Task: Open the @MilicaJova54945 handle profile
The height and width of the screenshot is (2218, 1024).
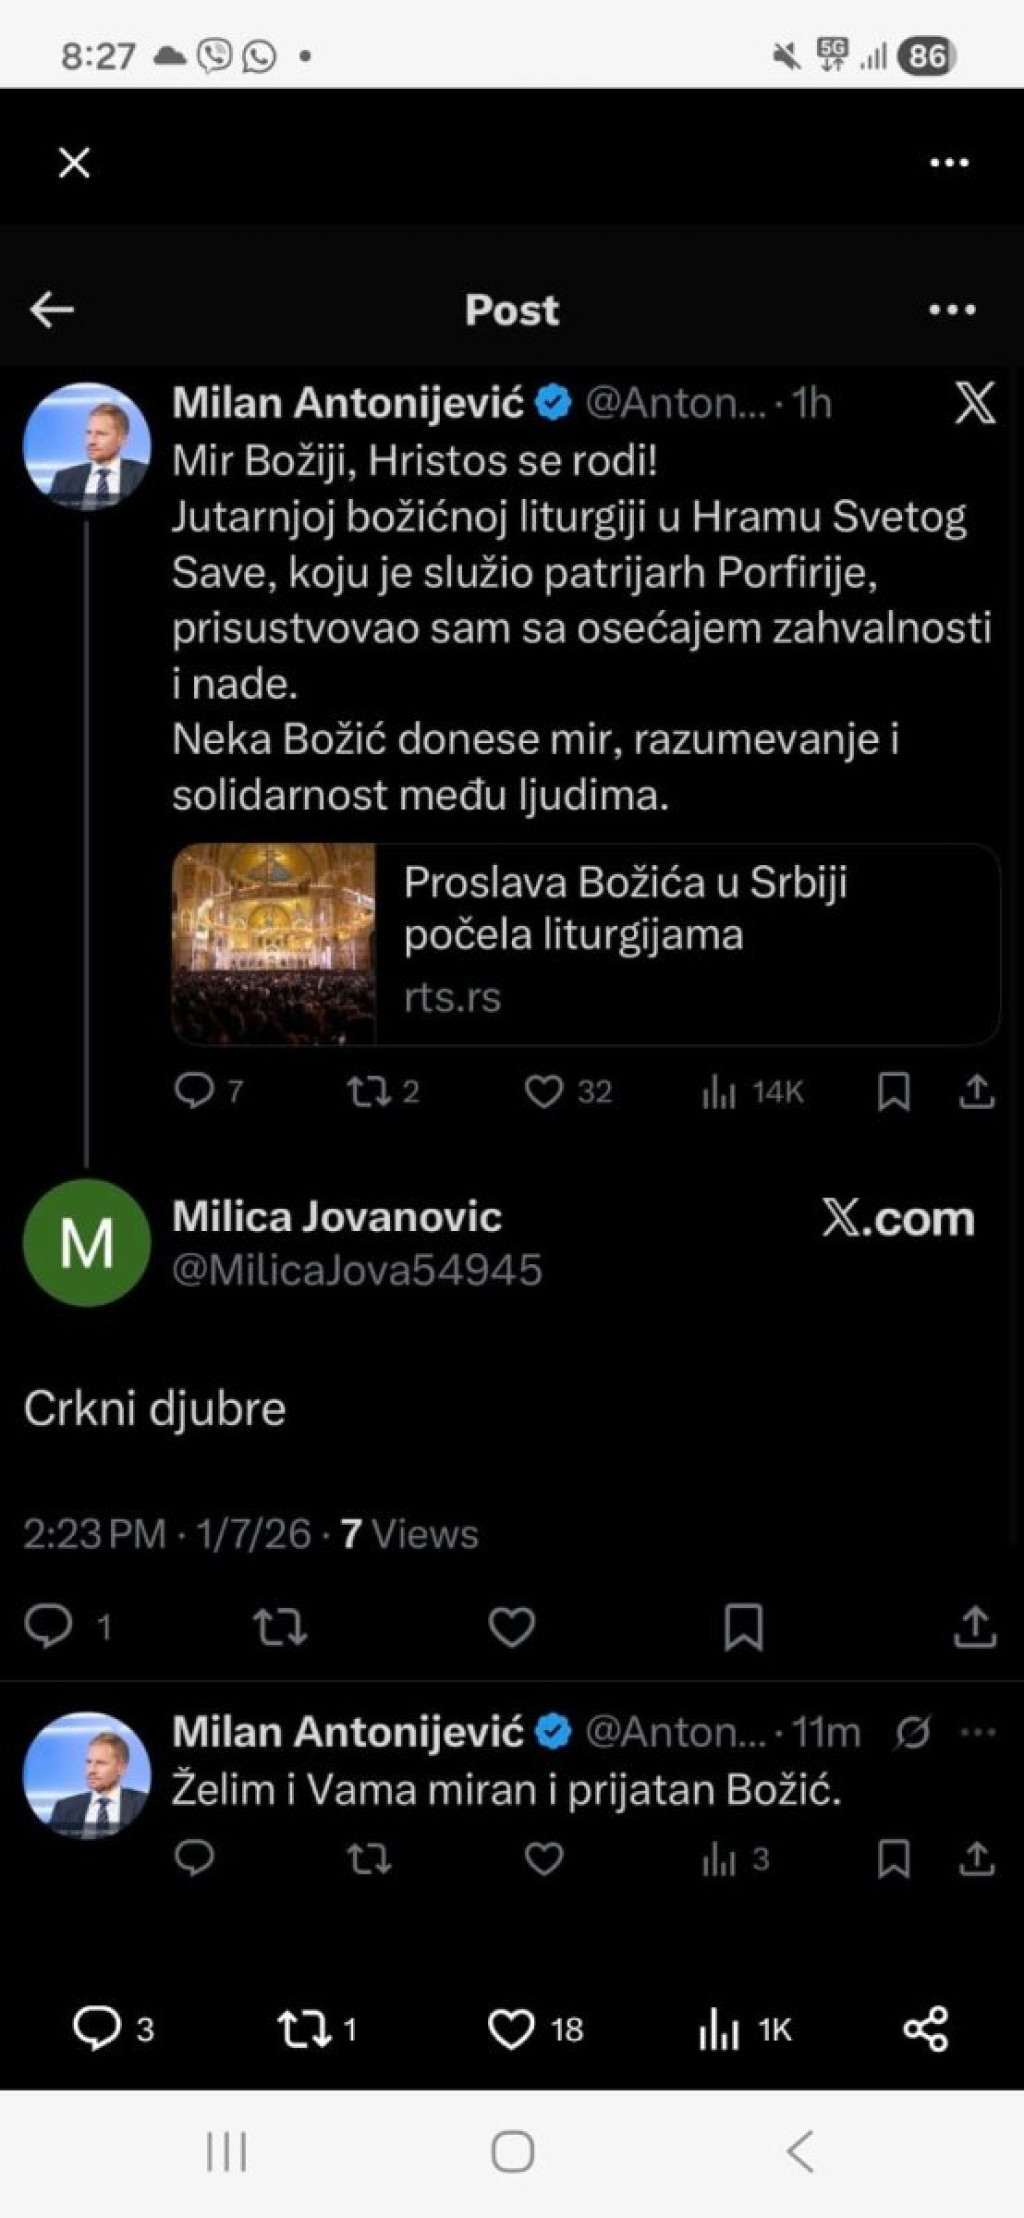Action: coord(357,1270)
